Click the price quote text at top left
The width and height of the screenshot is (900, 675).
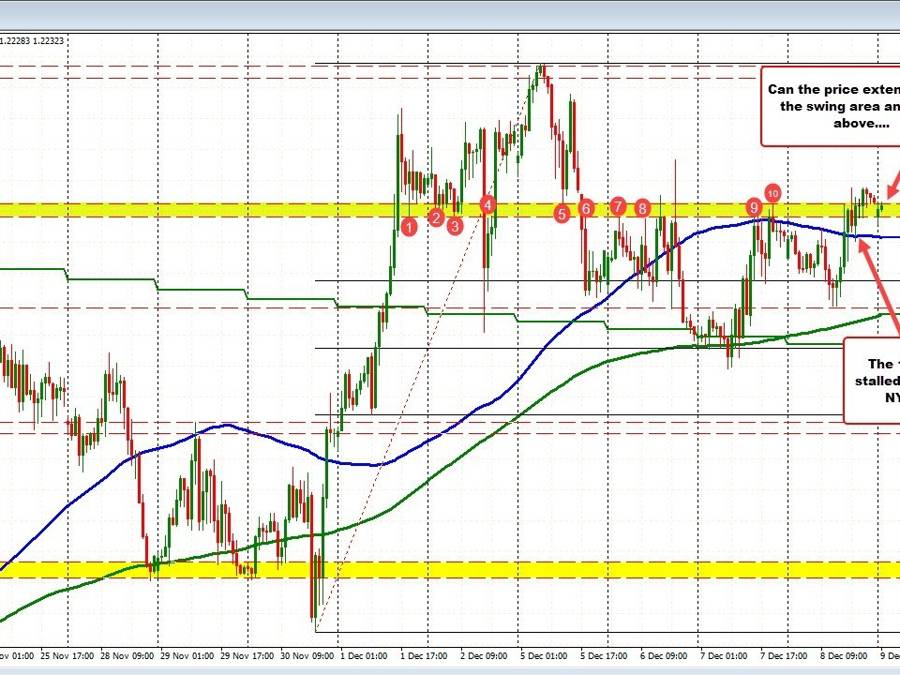[x=34, y=41]
